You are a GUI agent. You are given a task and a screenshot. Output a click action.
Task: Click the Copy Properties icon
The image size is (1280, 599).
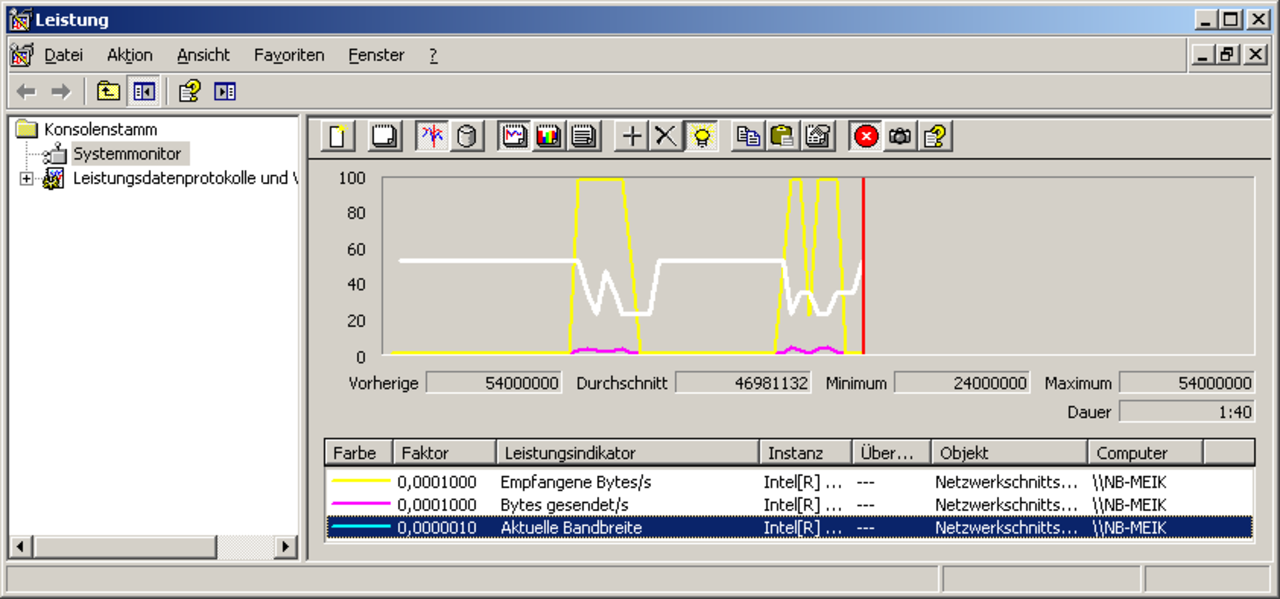tap(748, 136)
